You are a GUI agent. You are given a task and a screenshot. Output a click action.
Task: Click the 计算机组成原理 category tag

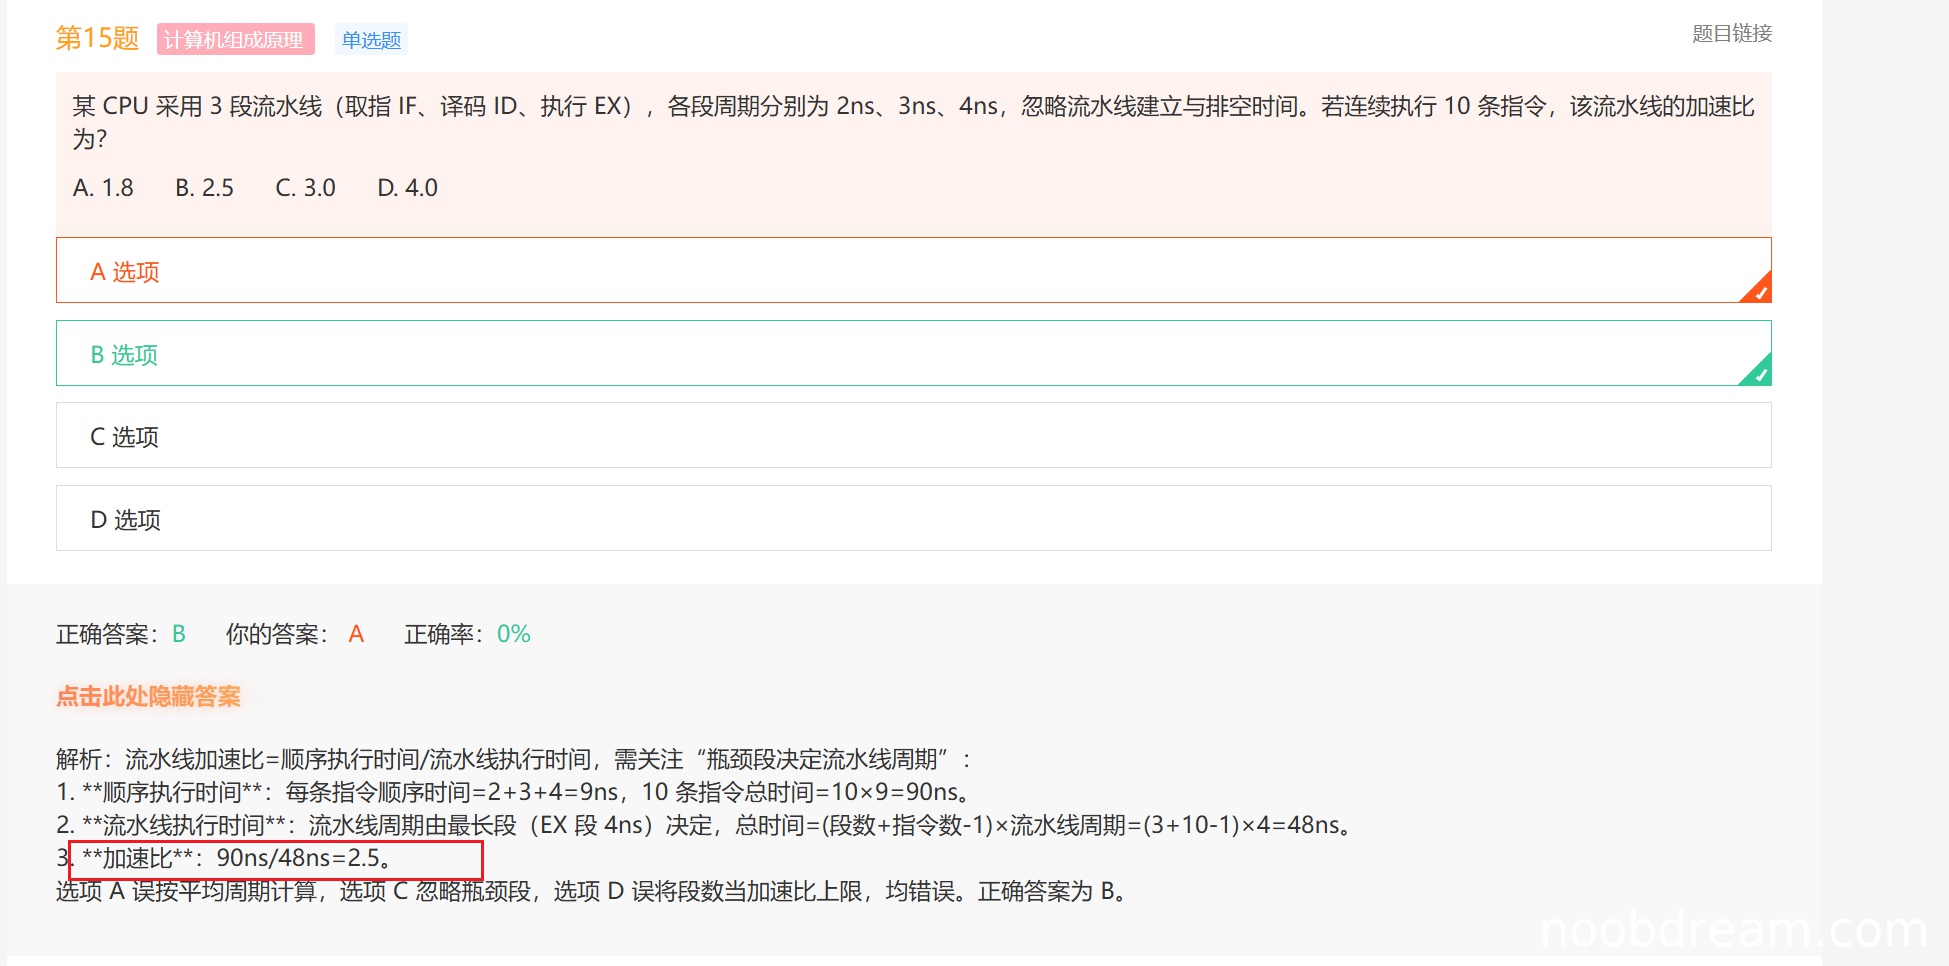[235, 39]
